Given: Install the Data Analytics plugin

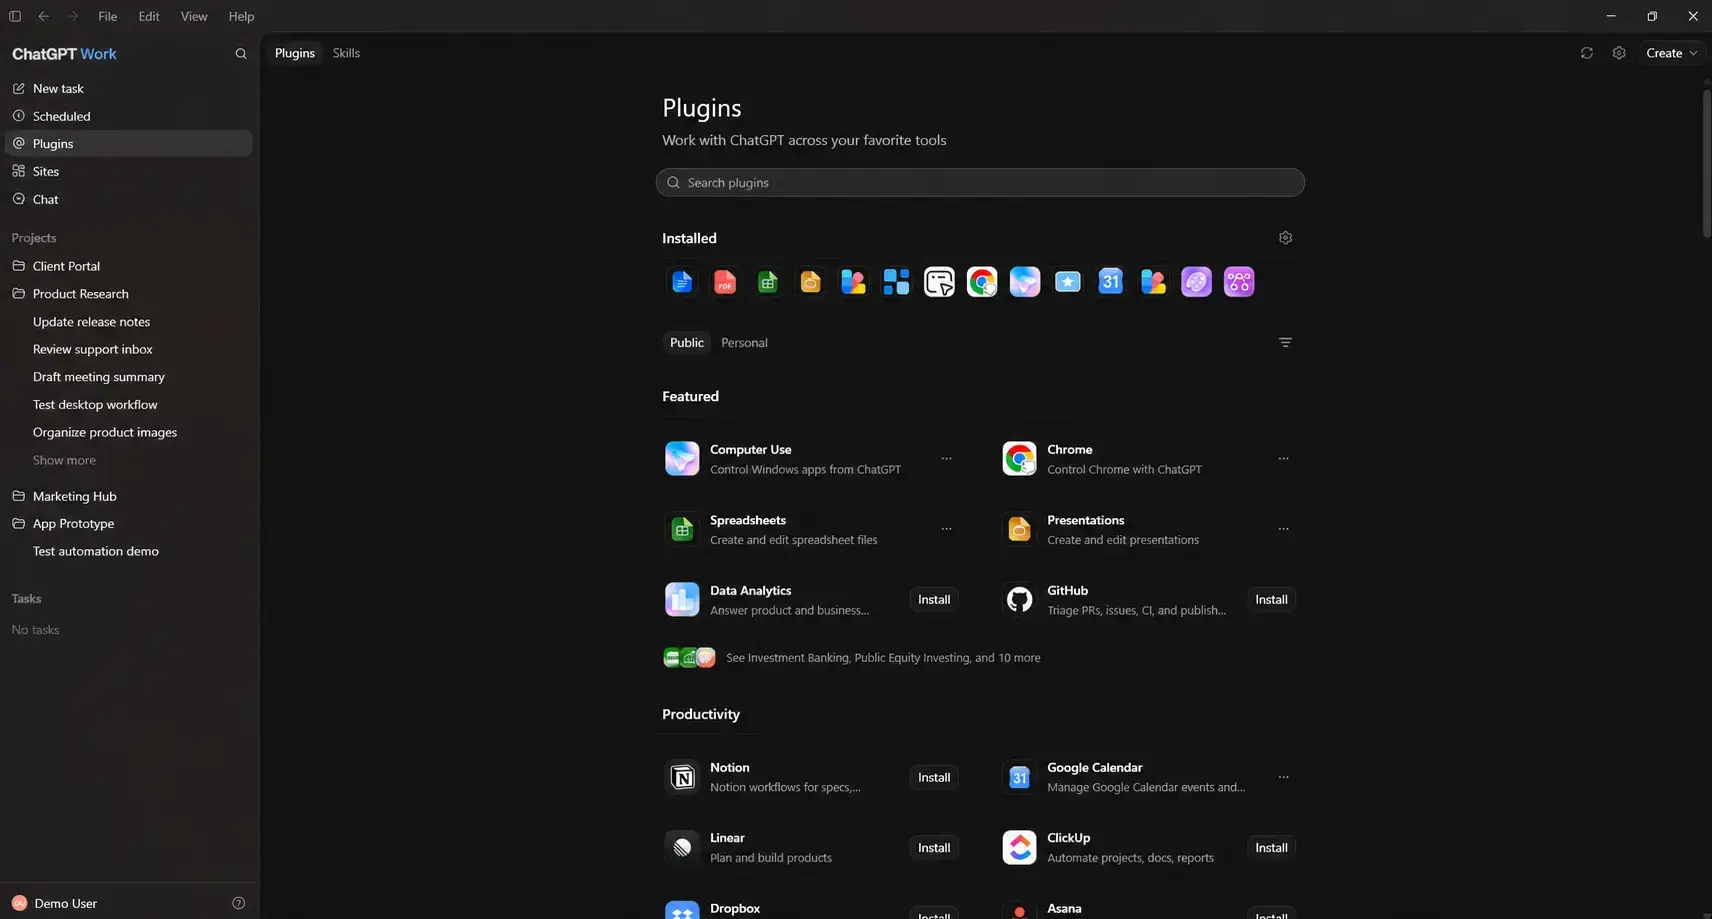Looking at the screenshot, I should [x=934, y=600].
